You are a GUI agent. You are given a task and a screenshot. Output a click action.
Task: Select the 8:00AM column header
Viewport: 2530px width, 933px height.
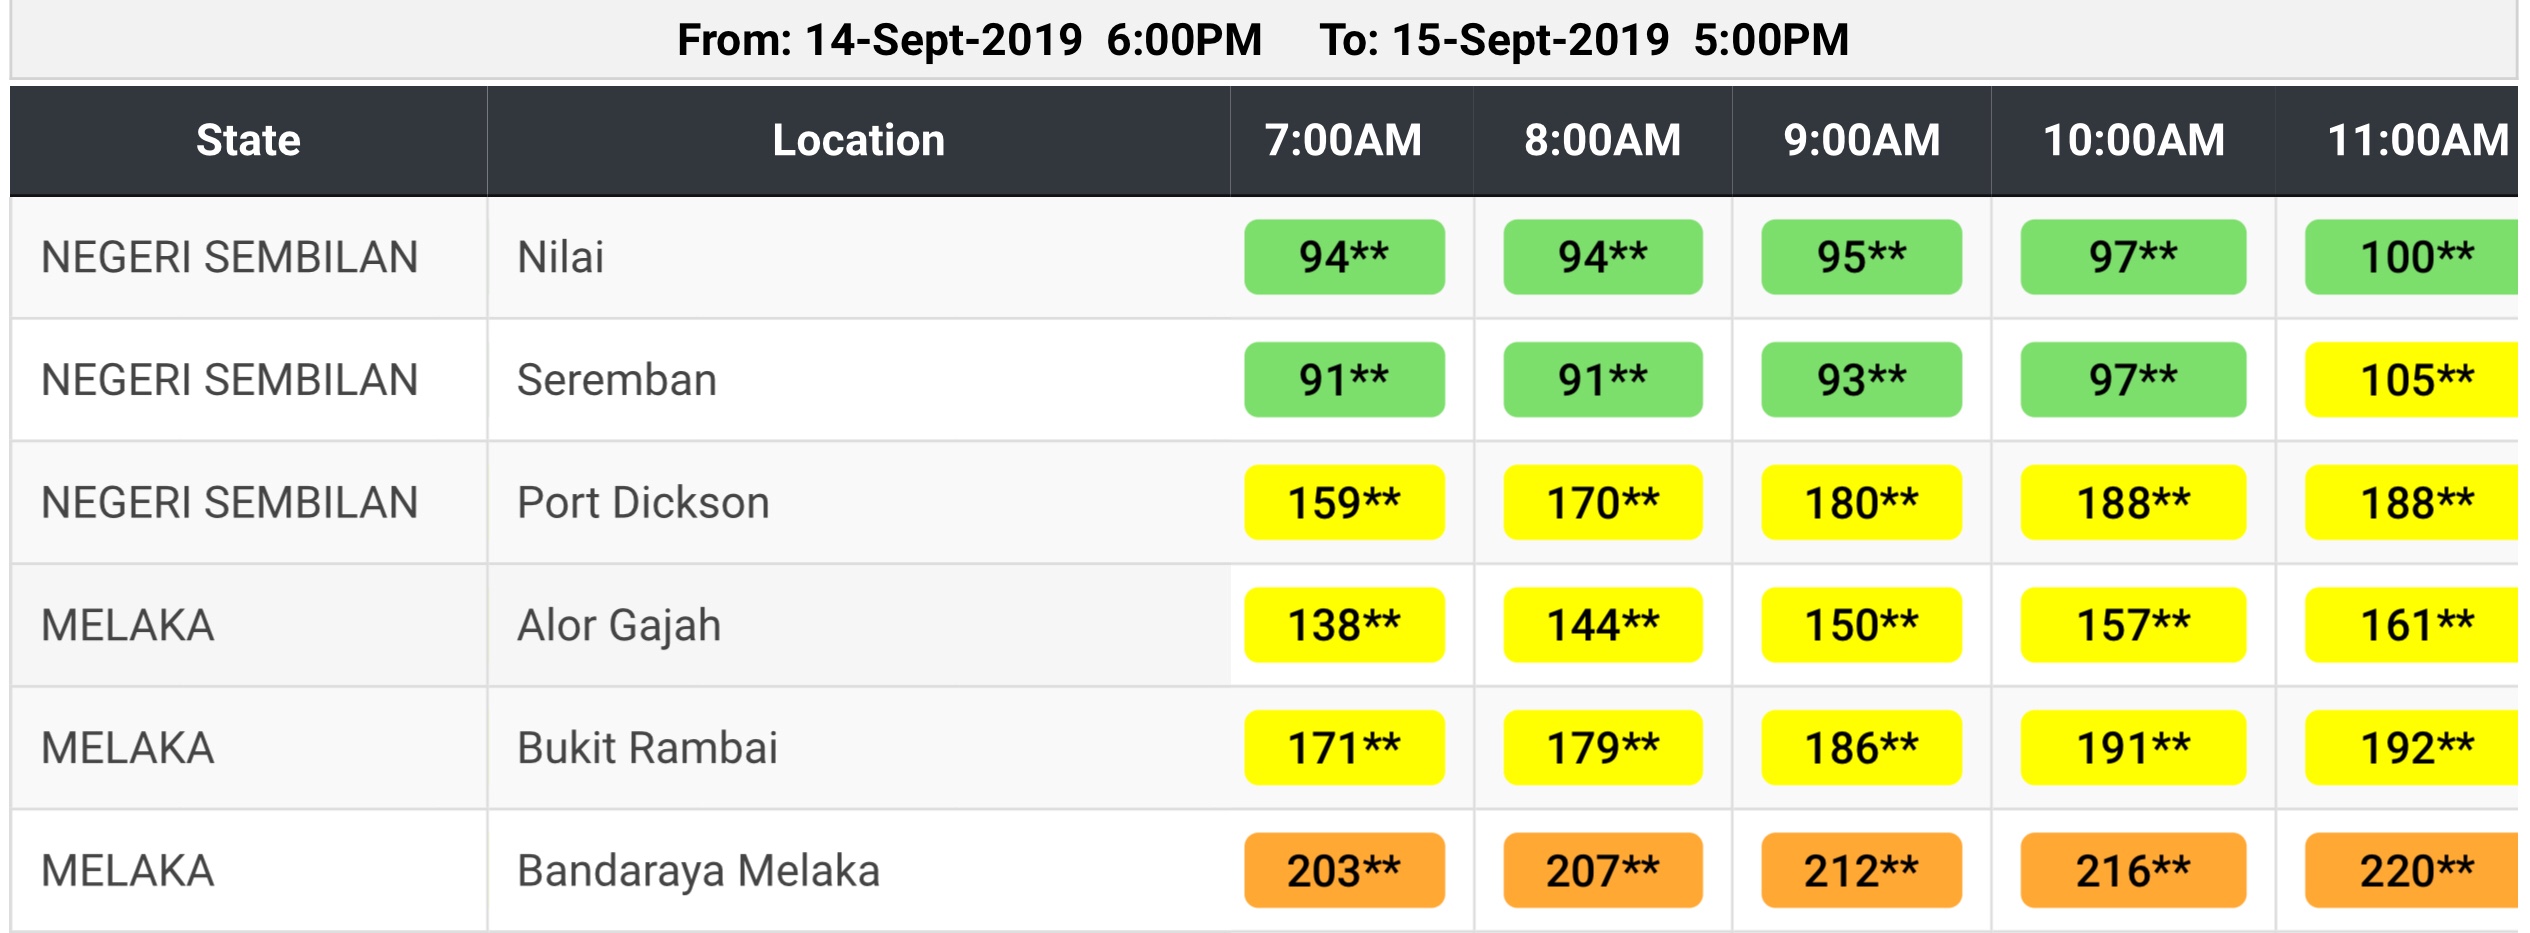(1602, 140)
